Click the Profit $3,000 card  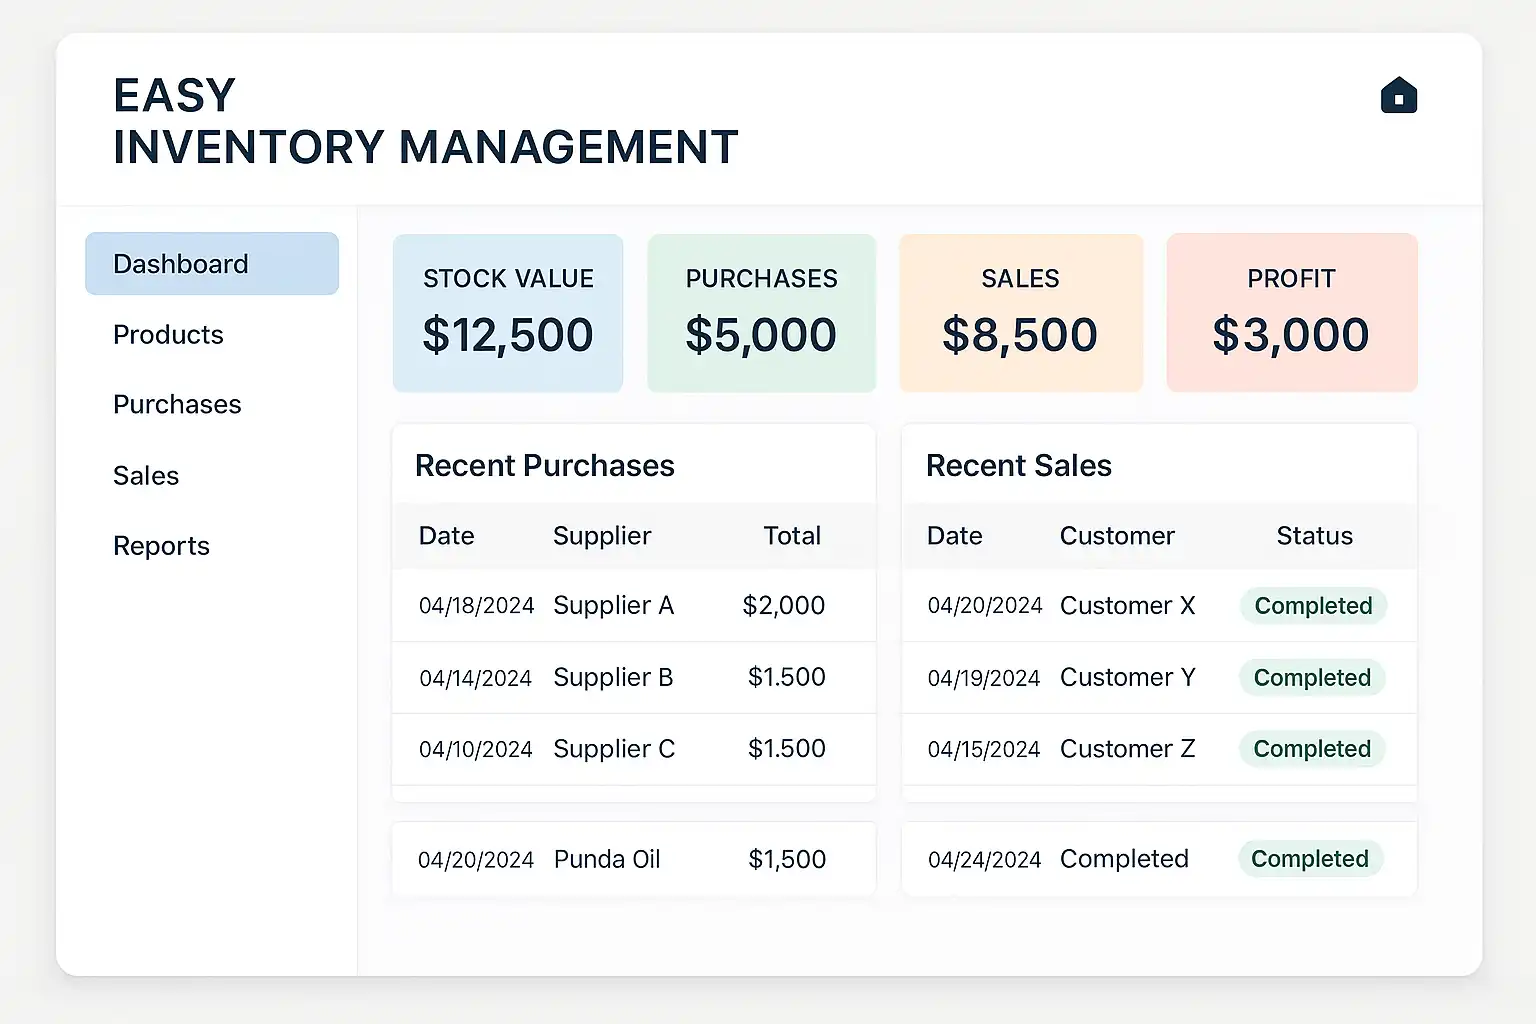(x=1291, y=313)
